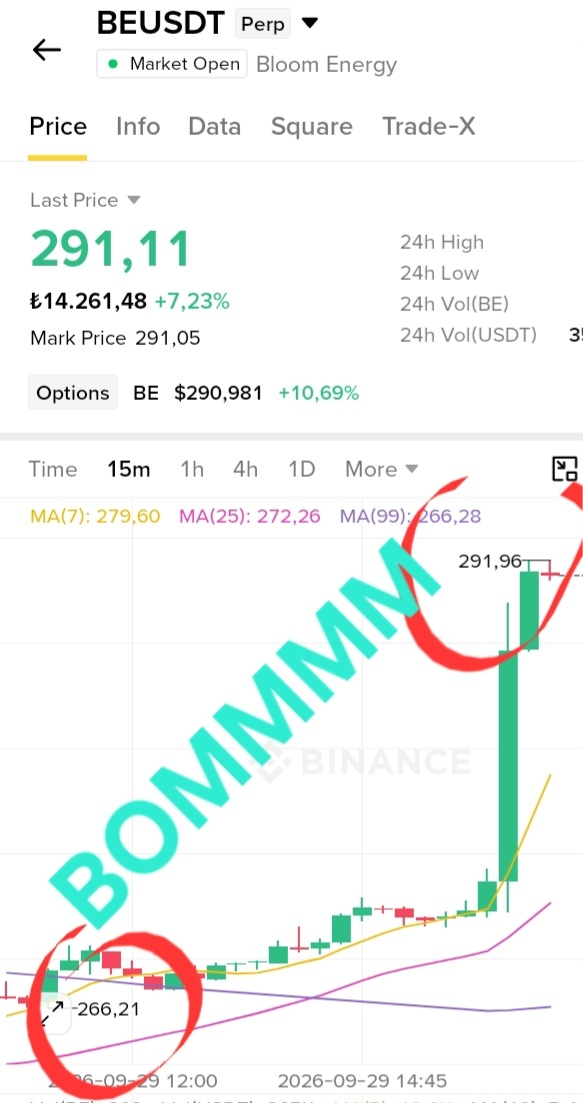Click the MA(7) indicator value label

(95, 516)
